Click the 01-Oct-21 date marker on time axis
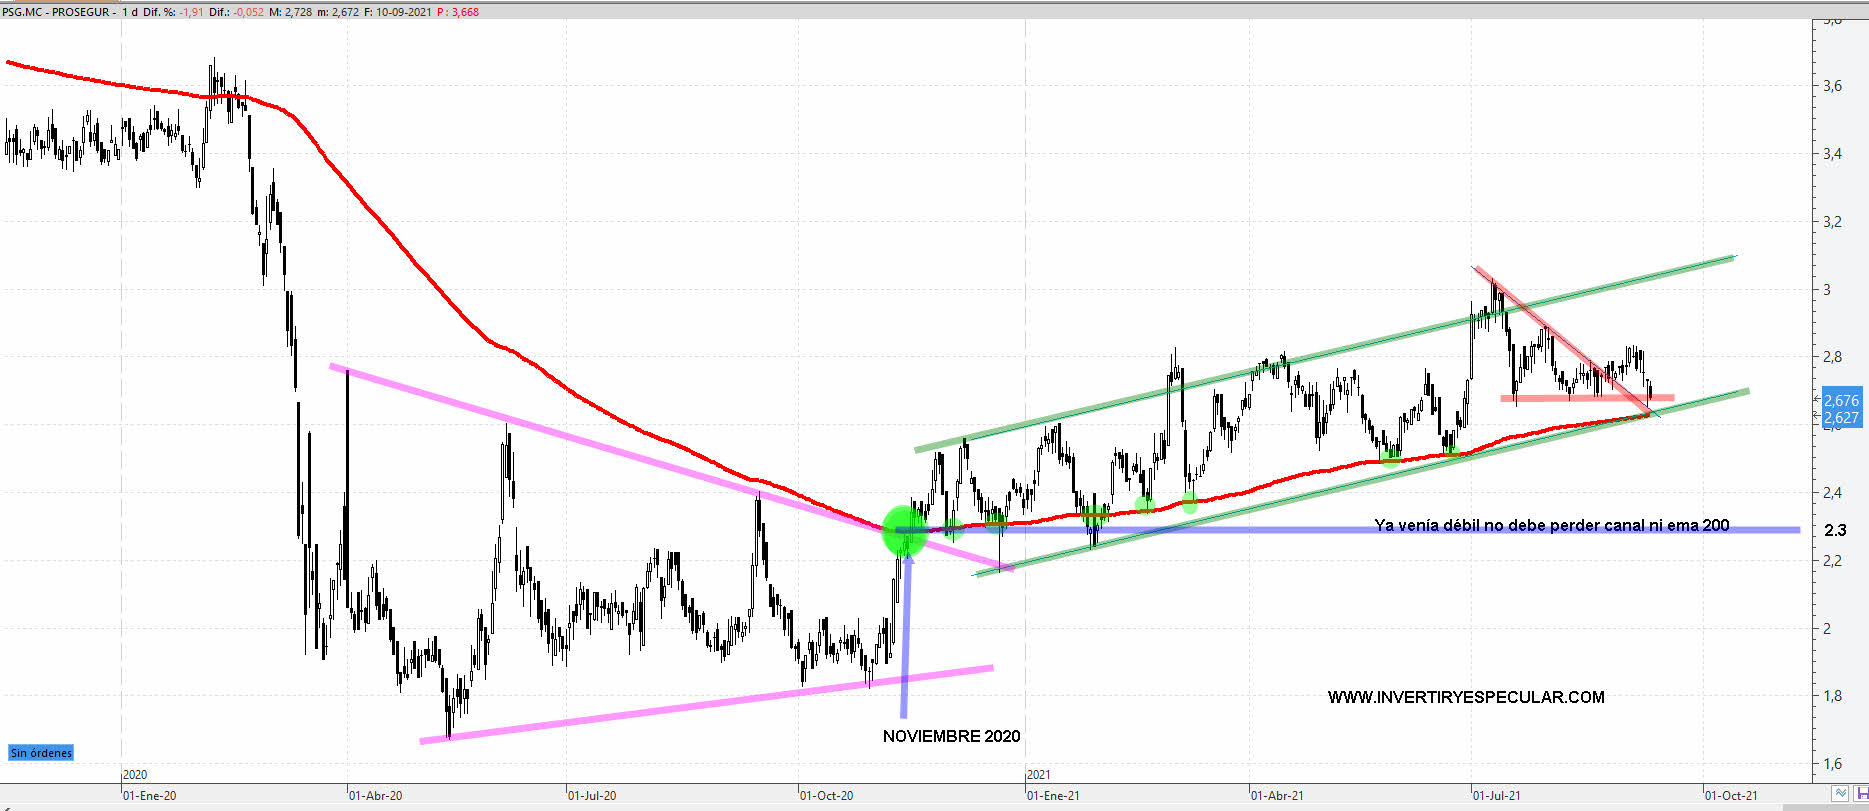 pyautogui.click(x=1731, y=796)
